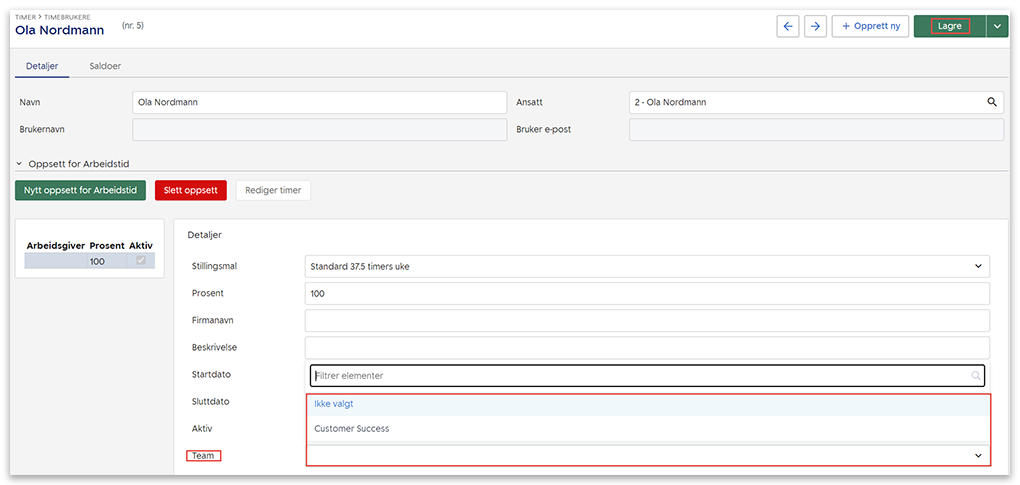Collapse the Oppsett for Arbeidstid section
The image size is (1020, 485).
(x=20, y=164)
